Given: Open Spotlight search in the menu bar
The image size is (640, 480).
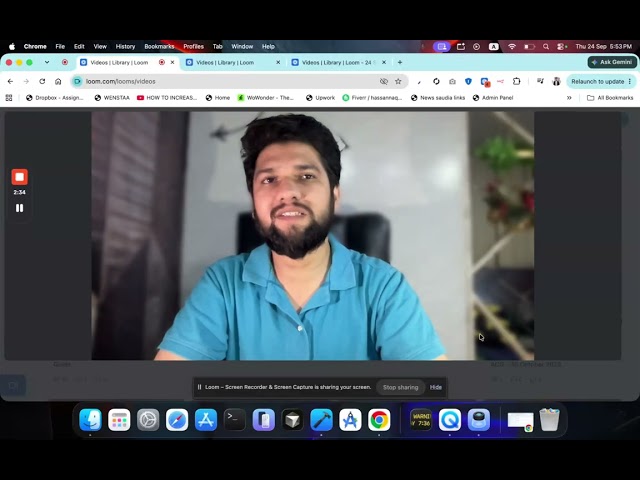Looking at the screenshot, I should [546, 47].
